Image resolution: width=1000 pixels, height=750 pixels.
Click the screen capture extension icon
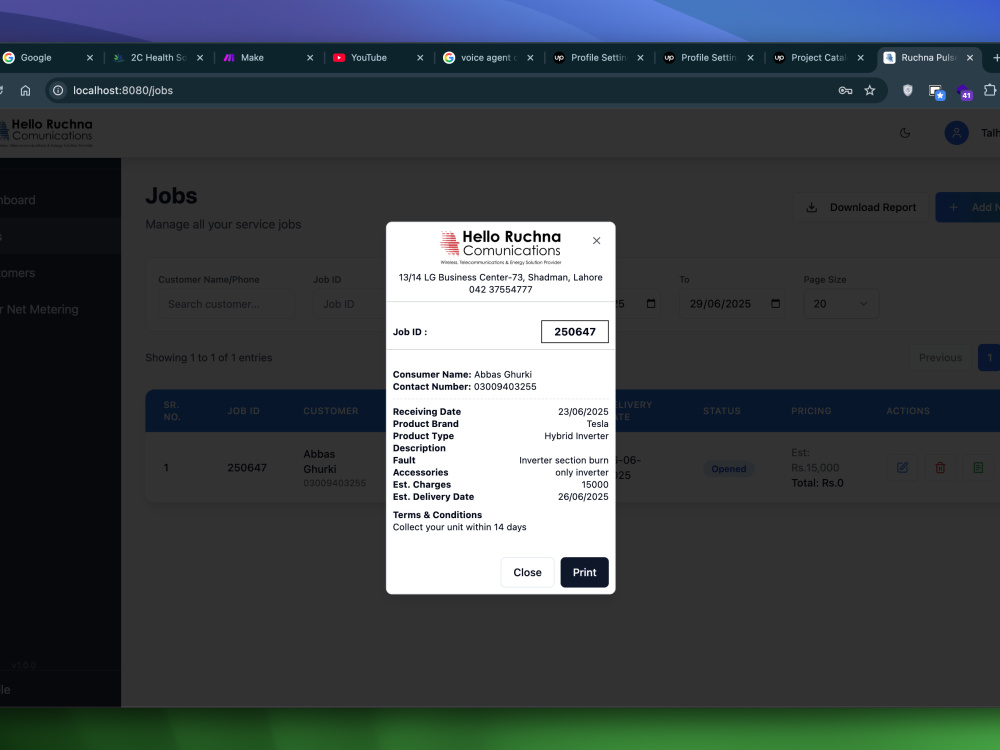[936, 91]
